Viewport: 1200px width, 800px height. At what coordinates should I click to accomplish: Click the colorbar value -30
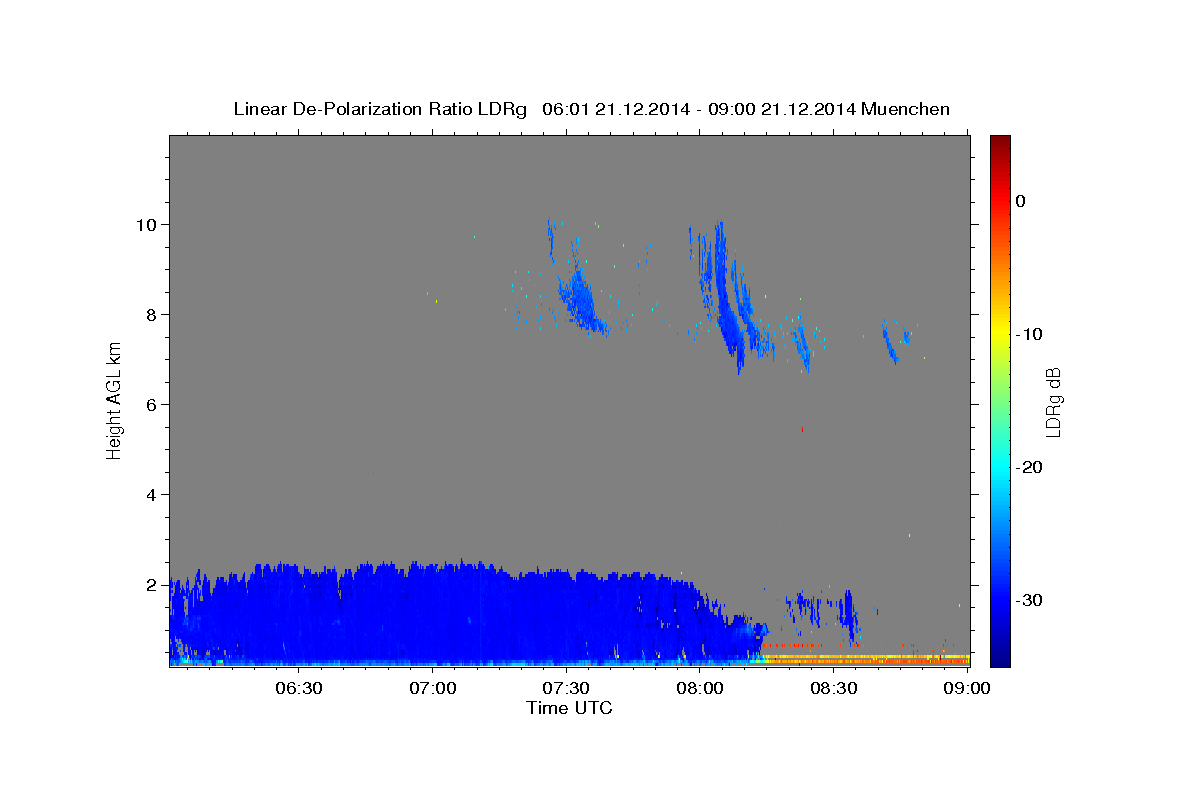(x=1029, y=600)
